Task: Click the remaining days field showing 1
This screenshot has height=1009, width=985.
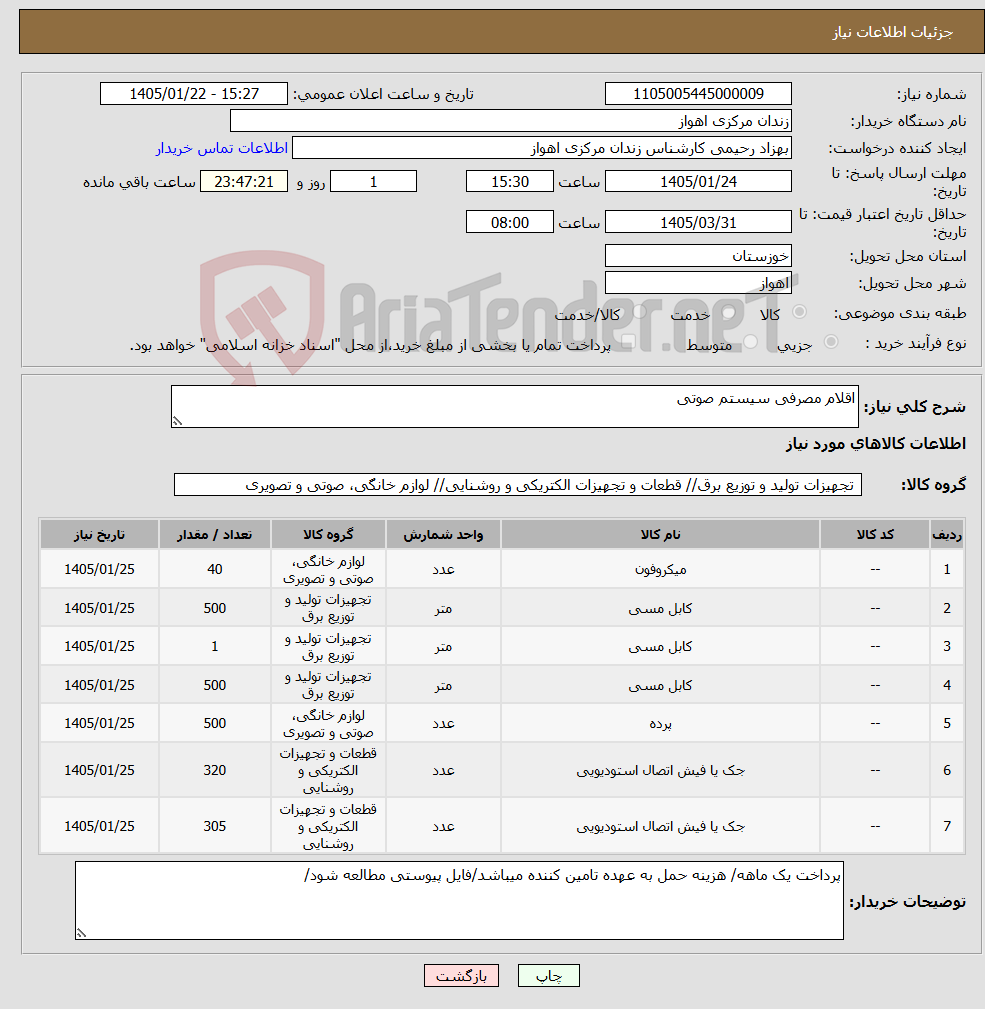Action: pyautogui.click(x=373, y=181)
